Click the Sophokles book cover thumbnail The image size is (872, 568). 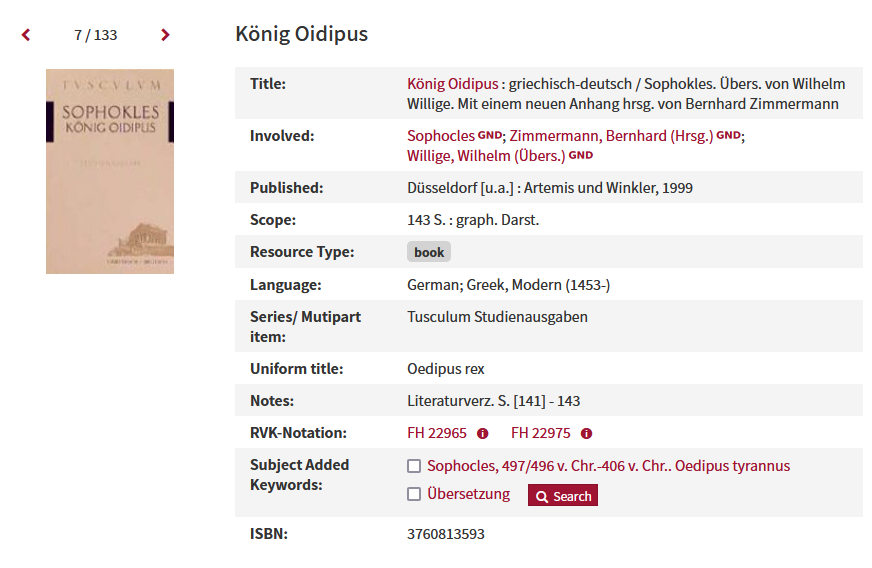(110, 171)
